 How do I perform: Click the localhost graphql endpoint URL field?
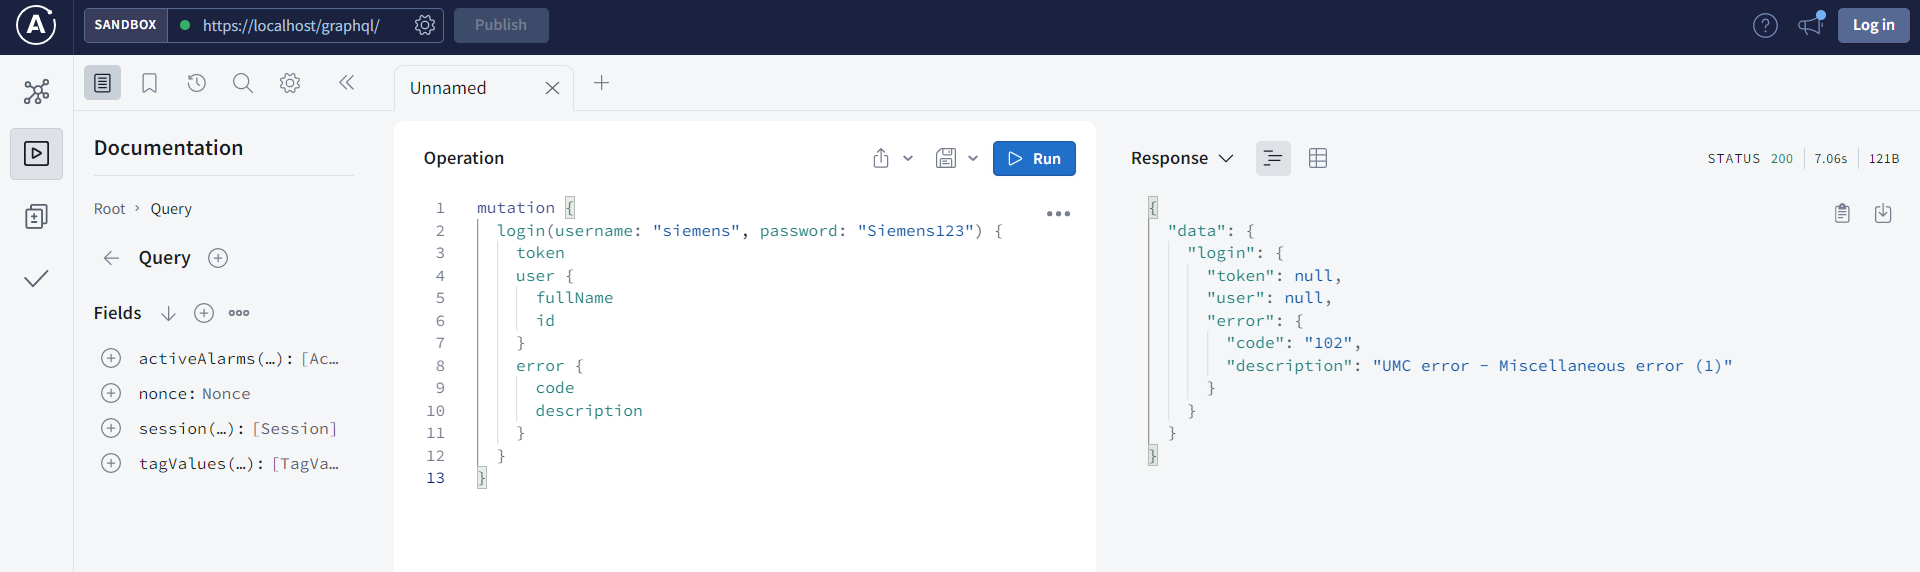(291, 25)
